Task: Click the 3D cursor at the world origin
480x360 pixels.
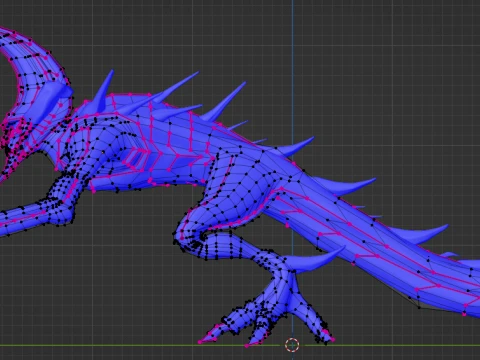Action: (x=292, y=345)
